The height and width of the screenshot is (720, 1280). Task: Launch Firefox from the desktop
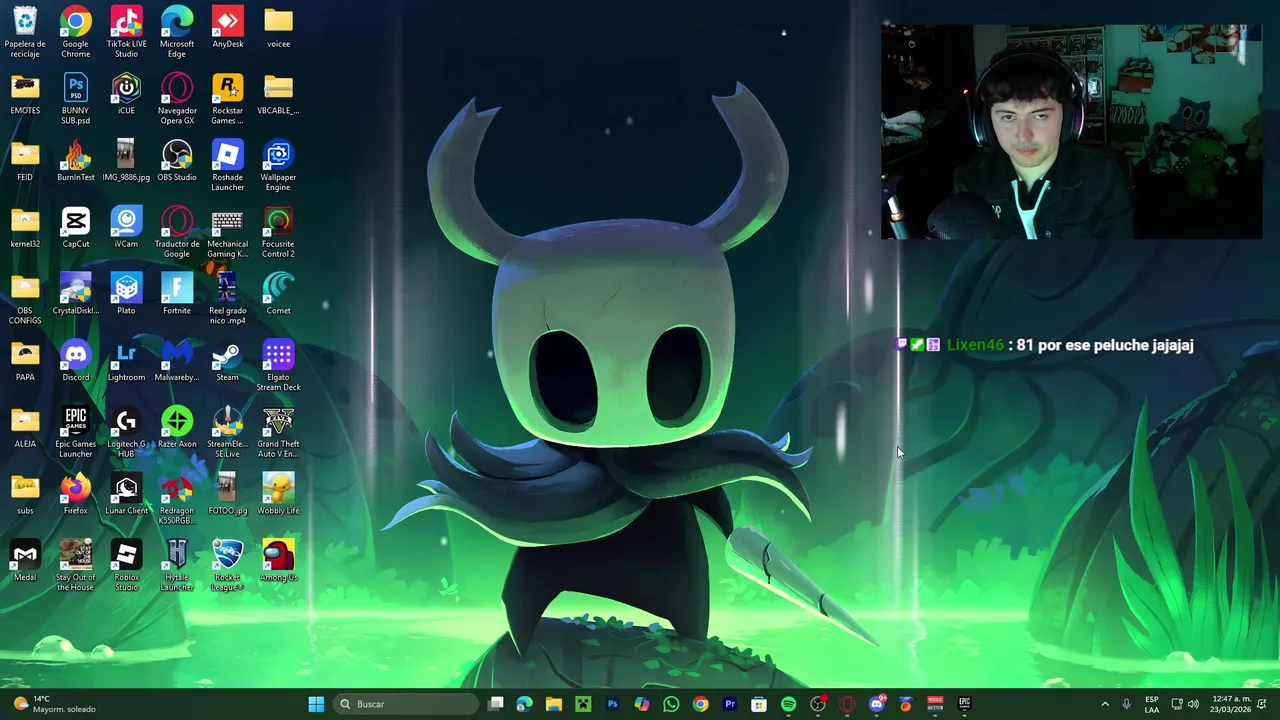pyautogui.click(x=76, y=495)
